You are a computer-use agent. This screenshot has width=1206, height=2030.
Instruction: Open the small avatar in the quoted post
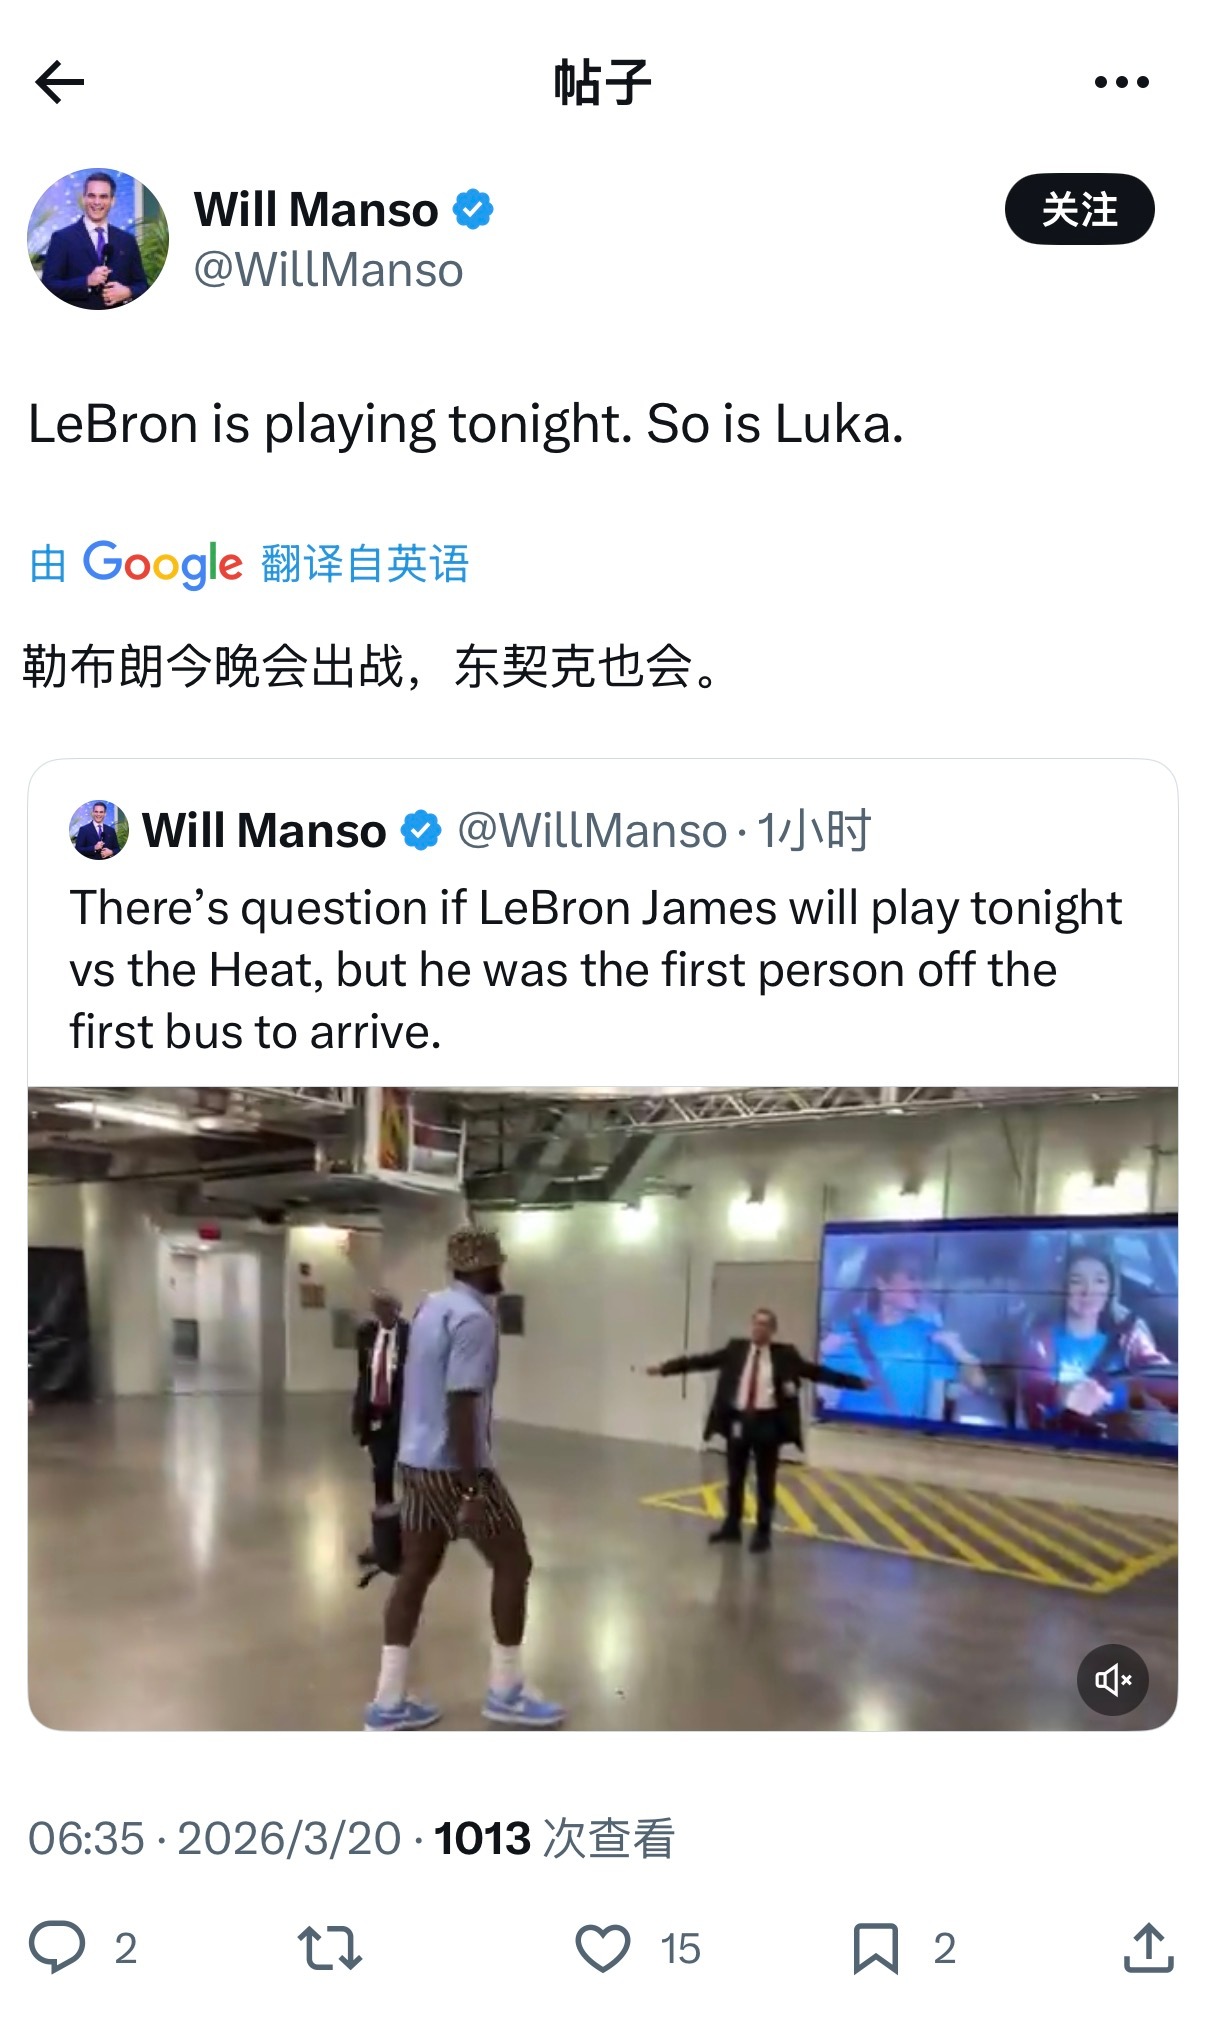tap(99, 830)
